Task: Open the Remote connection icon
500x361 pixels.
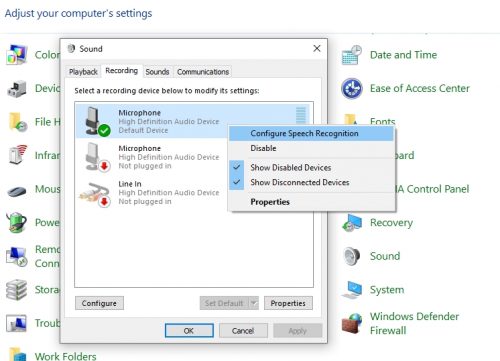Action: point(16,256)
